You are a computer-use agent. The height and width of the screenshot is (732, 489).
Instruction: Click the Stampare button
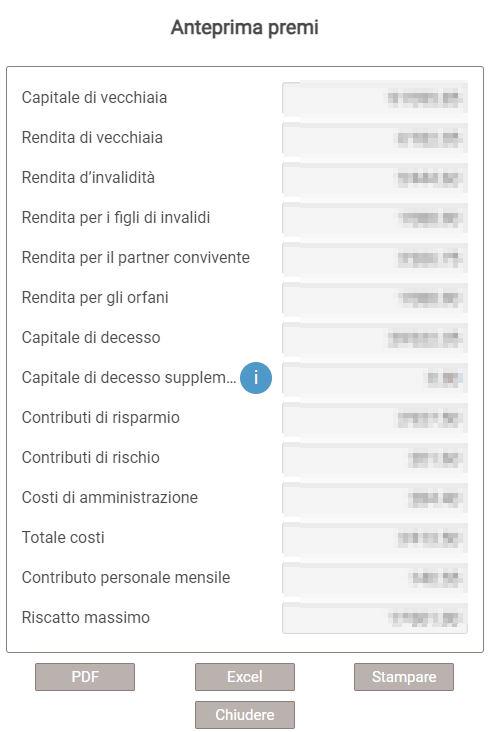click(x=404, y=677)
